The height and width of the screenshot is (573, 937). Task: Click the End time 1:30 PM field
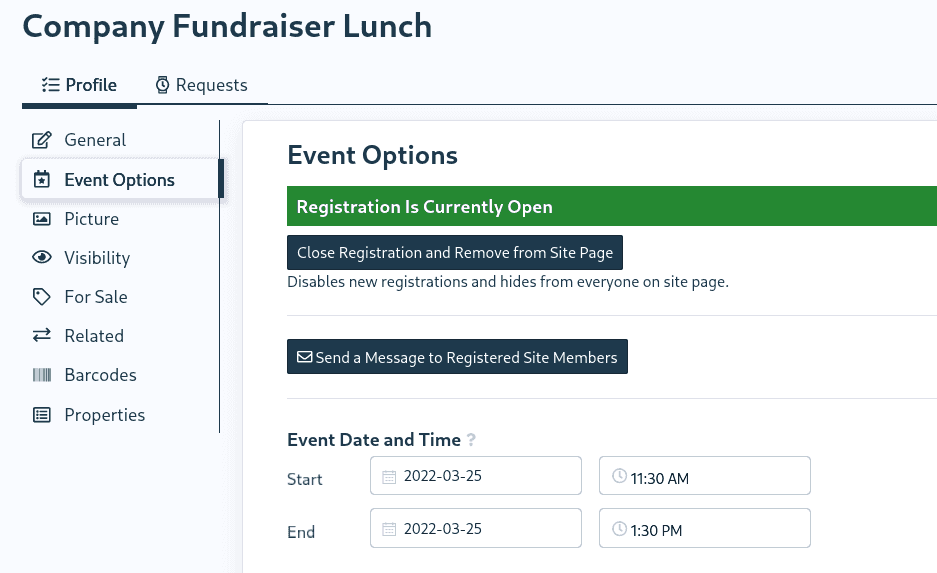(x=704, y=530)
